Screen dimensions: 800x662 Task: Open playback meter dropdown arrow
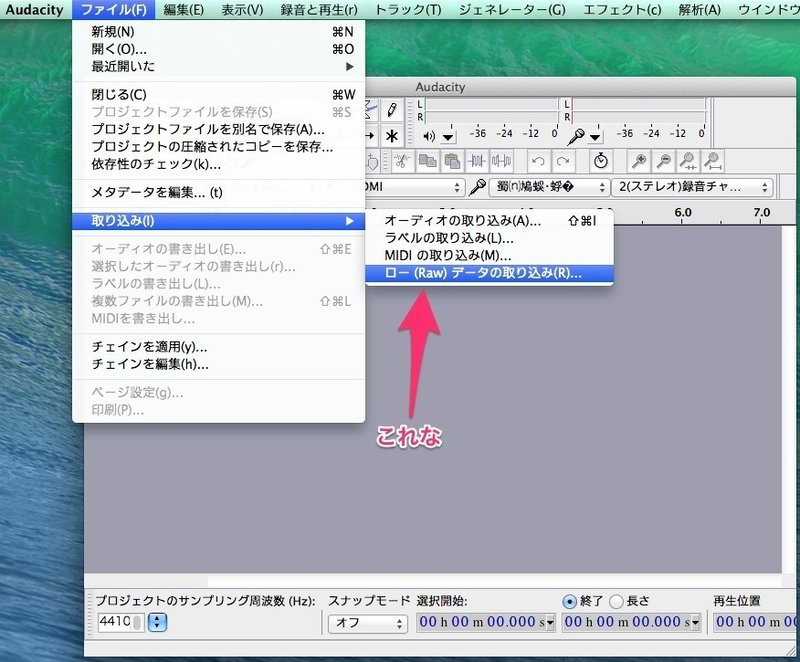pyautogui.click(x=448, y=137)
